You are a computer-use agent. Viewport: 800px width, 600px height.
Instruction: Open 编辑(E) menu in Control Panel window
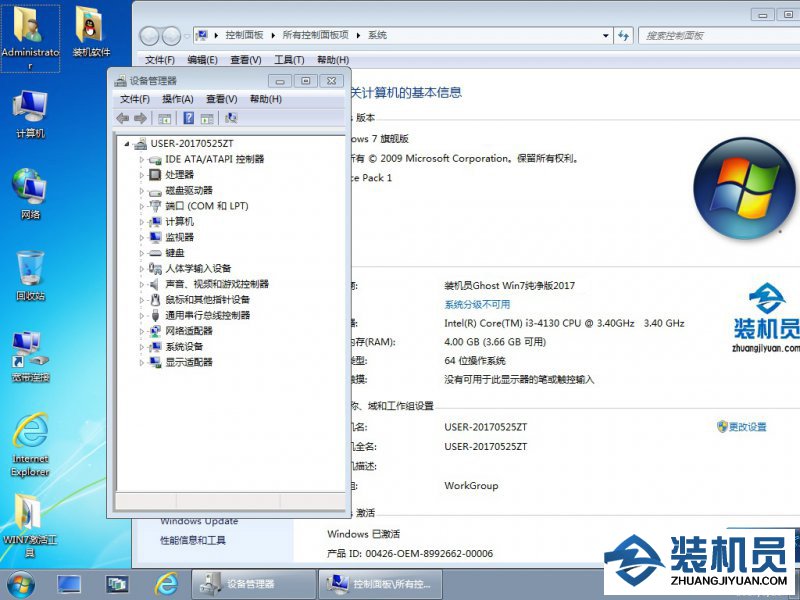[203, 60]
